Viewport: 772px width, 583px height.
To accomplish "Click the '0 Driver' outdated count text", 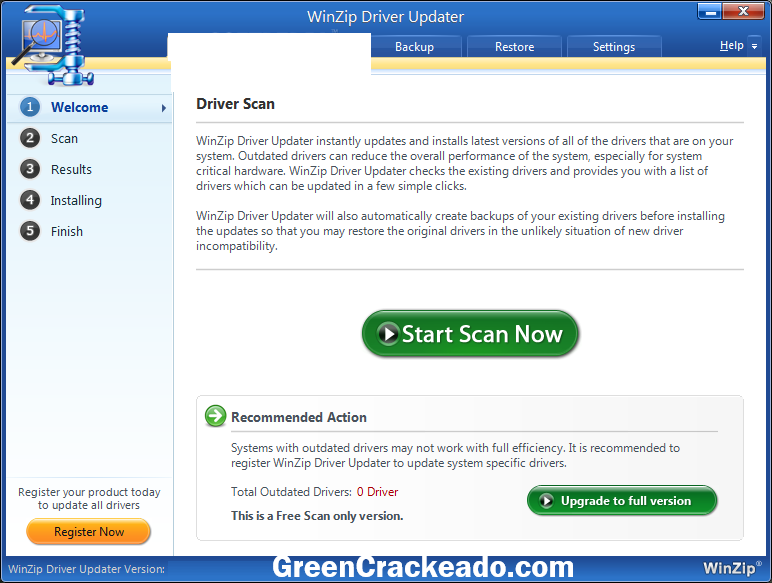I will 377,491.
